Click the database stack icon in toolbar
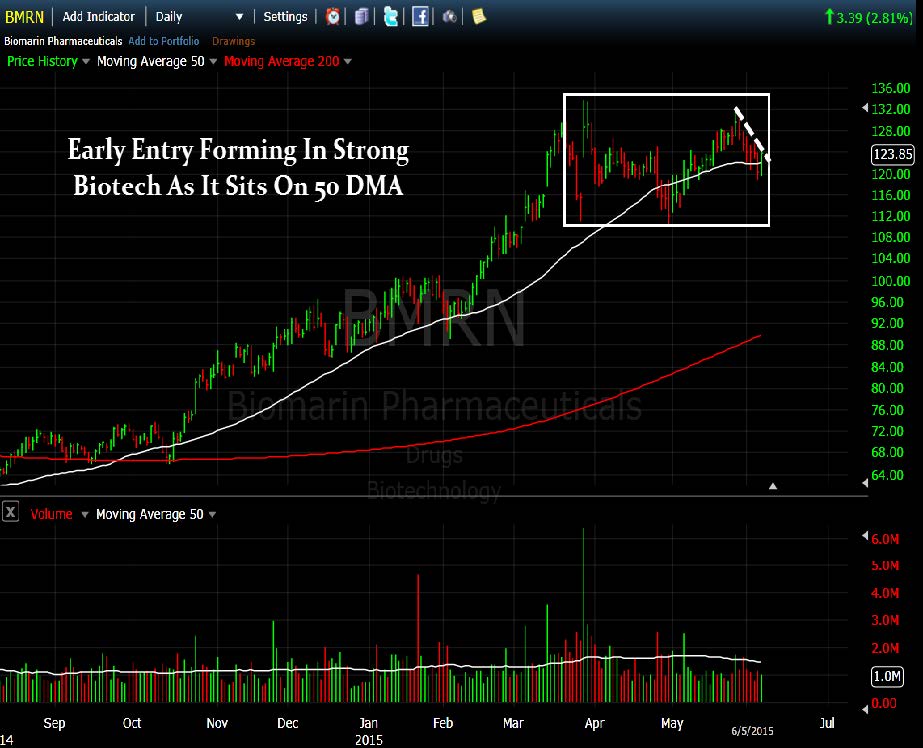Screen dimensions: 923x748 point(361,16)
